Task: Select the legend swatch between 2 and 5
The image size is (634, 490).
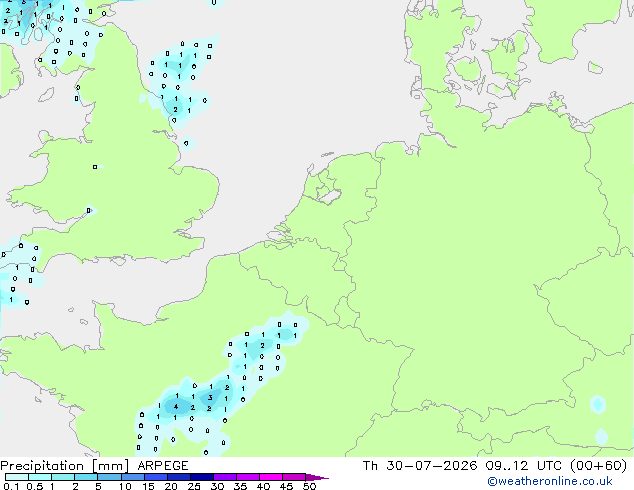Action: click(86, 477)
